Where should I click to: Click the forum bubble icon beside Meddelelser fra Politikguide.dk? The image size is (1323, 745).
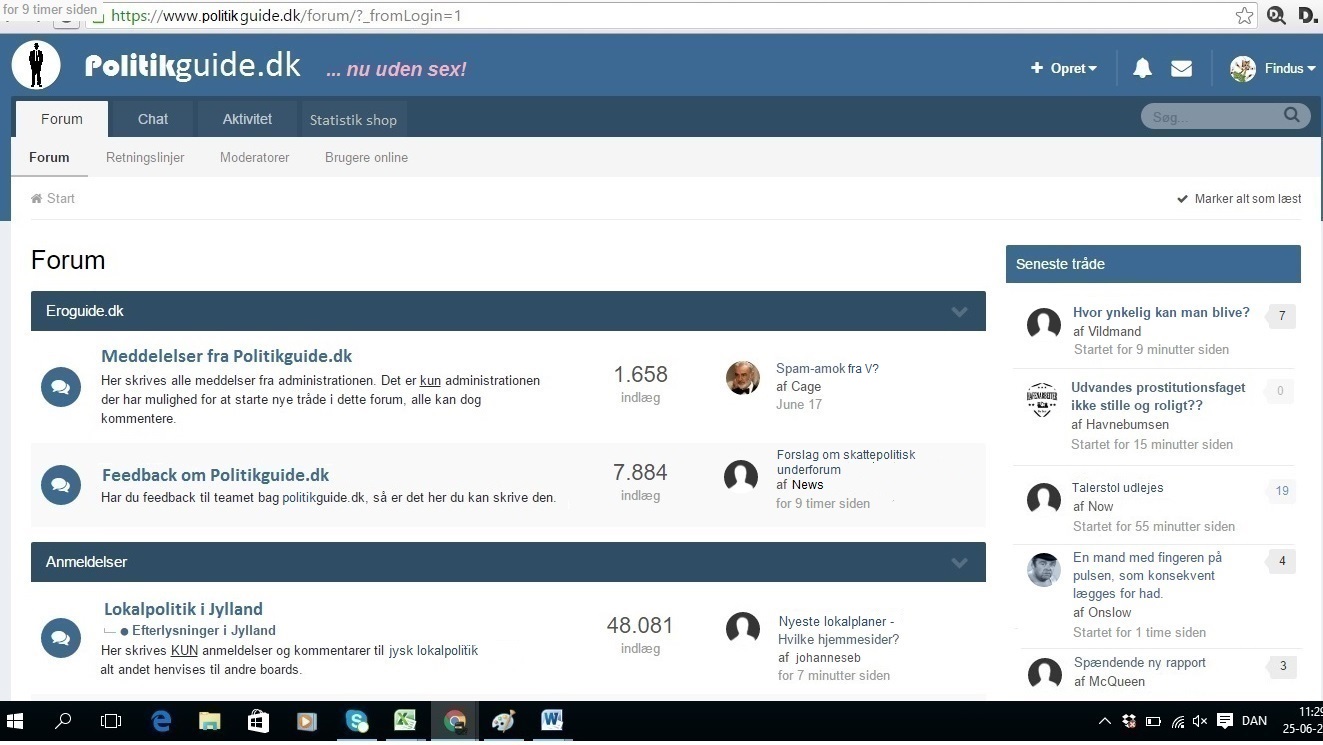click(60, 386)
